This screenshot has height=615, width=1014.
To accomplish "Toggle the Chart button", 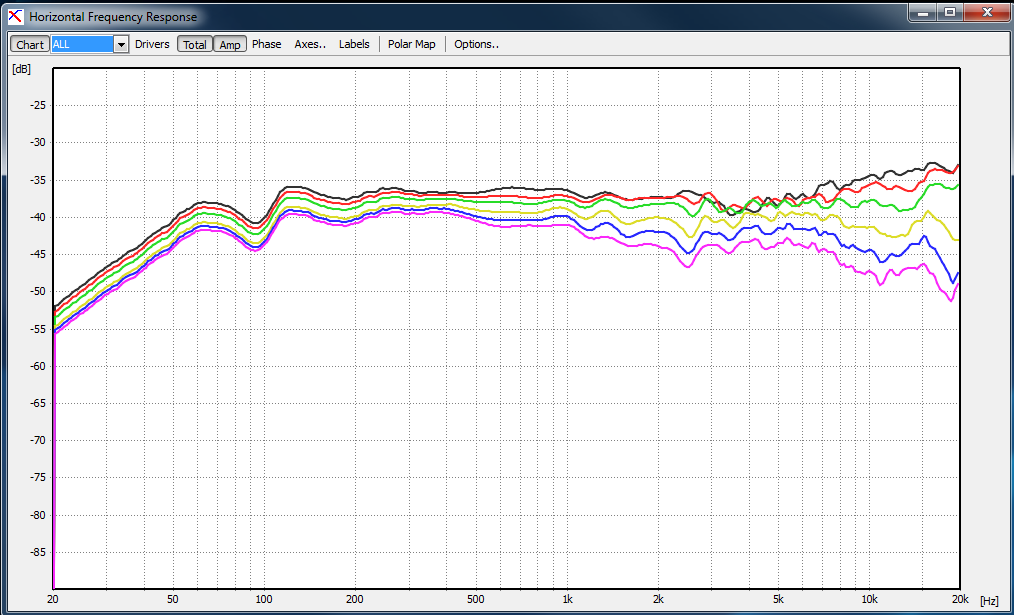I will 30,44.
